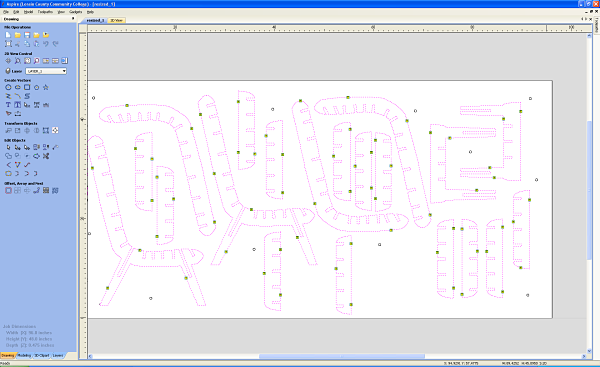Select the Draw Circle tool
This screenshot has width=600, height=367.
click(x=8, y=88)
